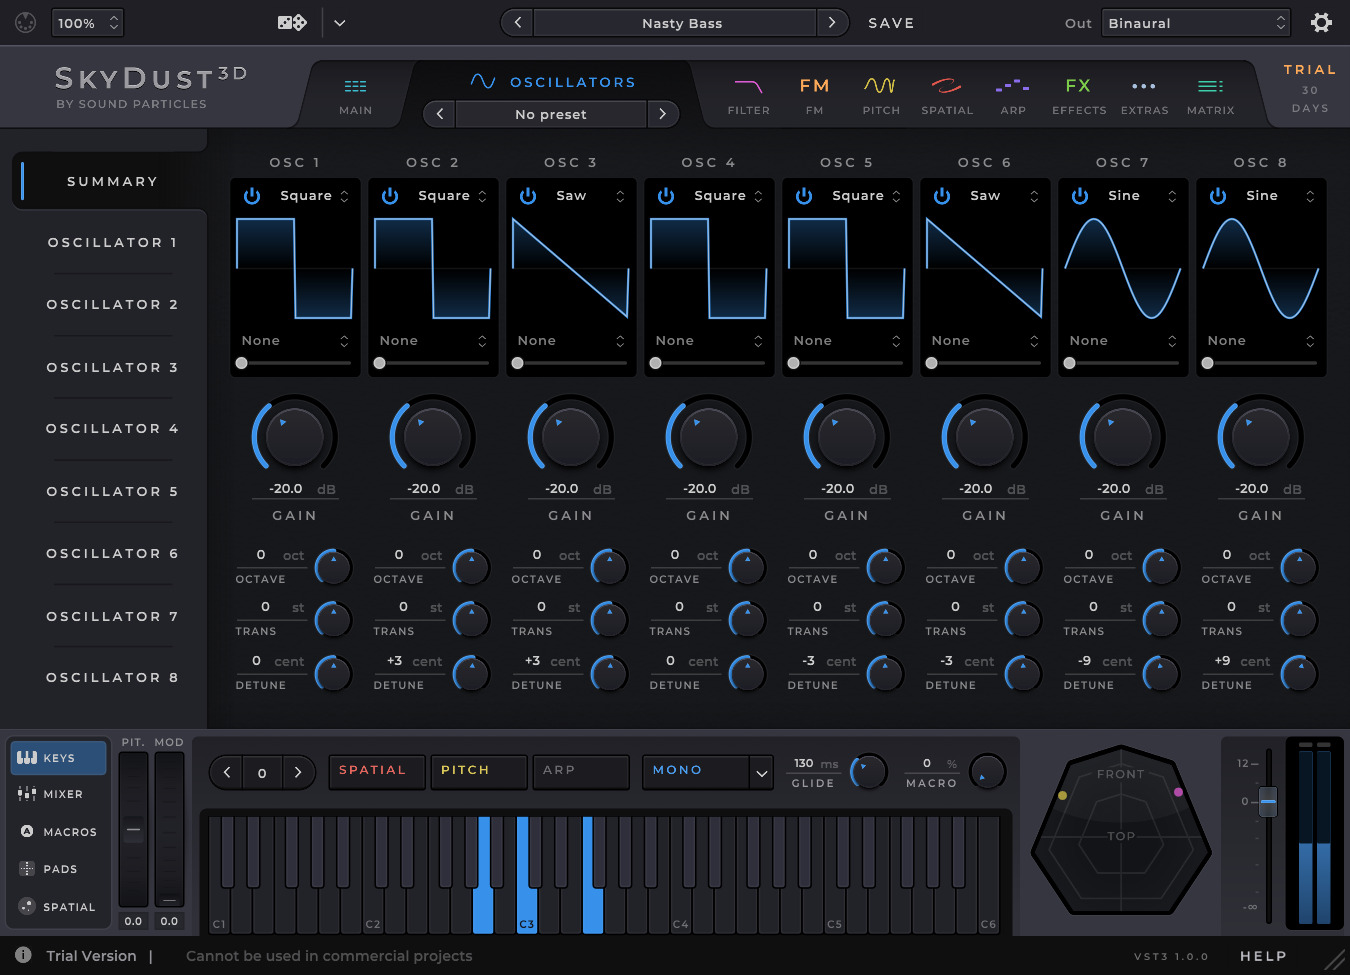Screen dimensions: 1350x975
Task: Open the FX Effects section
Action: point(1078,95)
